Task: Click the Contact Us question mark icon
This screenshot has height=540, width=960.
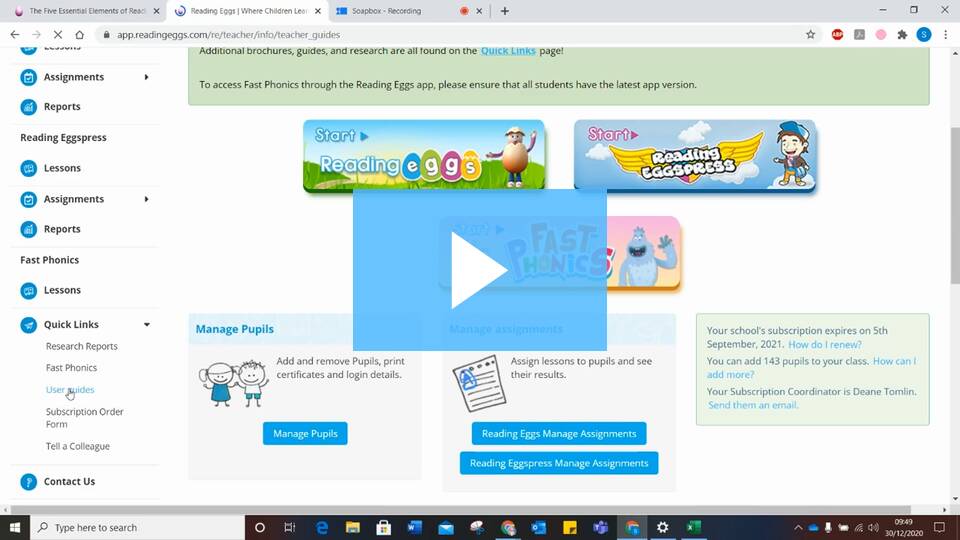Action: (28, 482)
